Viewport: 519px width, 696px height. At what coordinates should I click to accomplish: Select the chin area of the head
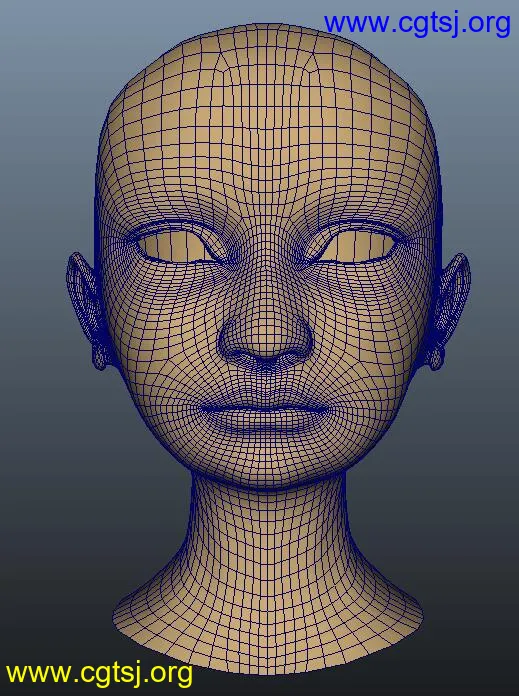(265, 462)
